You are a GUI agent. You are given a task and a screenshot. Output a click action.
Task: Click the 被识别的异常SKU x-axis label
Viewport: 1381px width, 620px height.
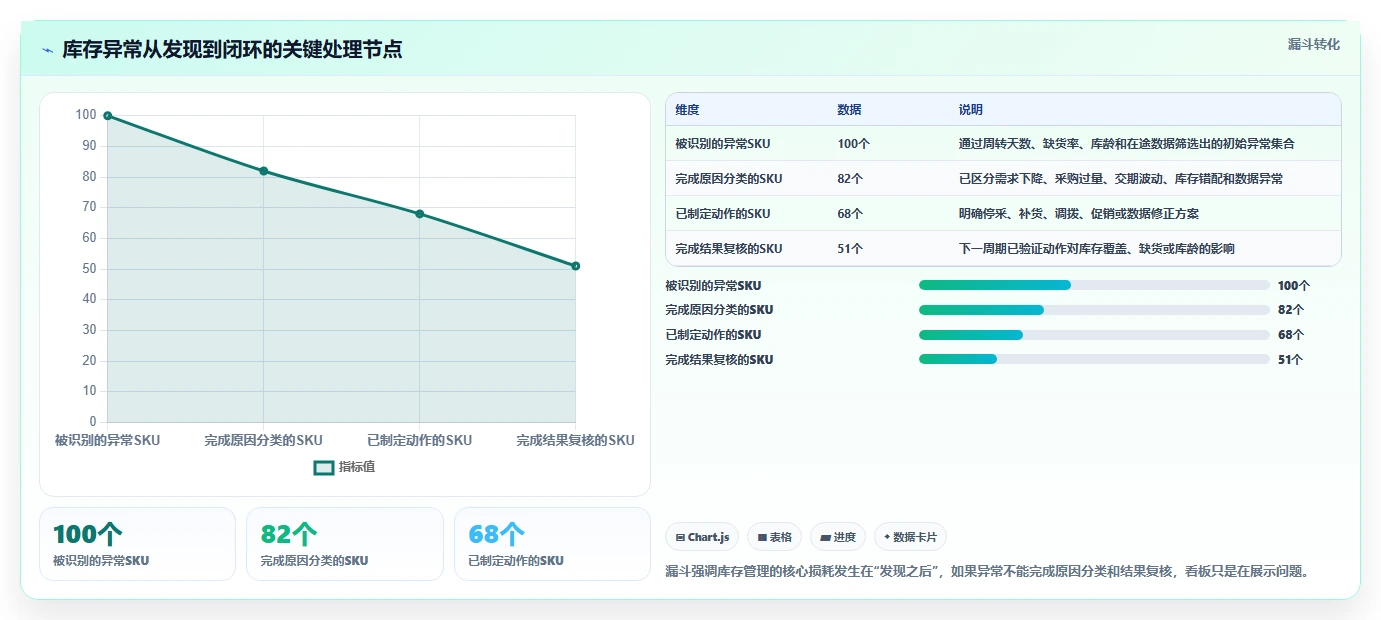pyautogui.click(x=107, y=441)
